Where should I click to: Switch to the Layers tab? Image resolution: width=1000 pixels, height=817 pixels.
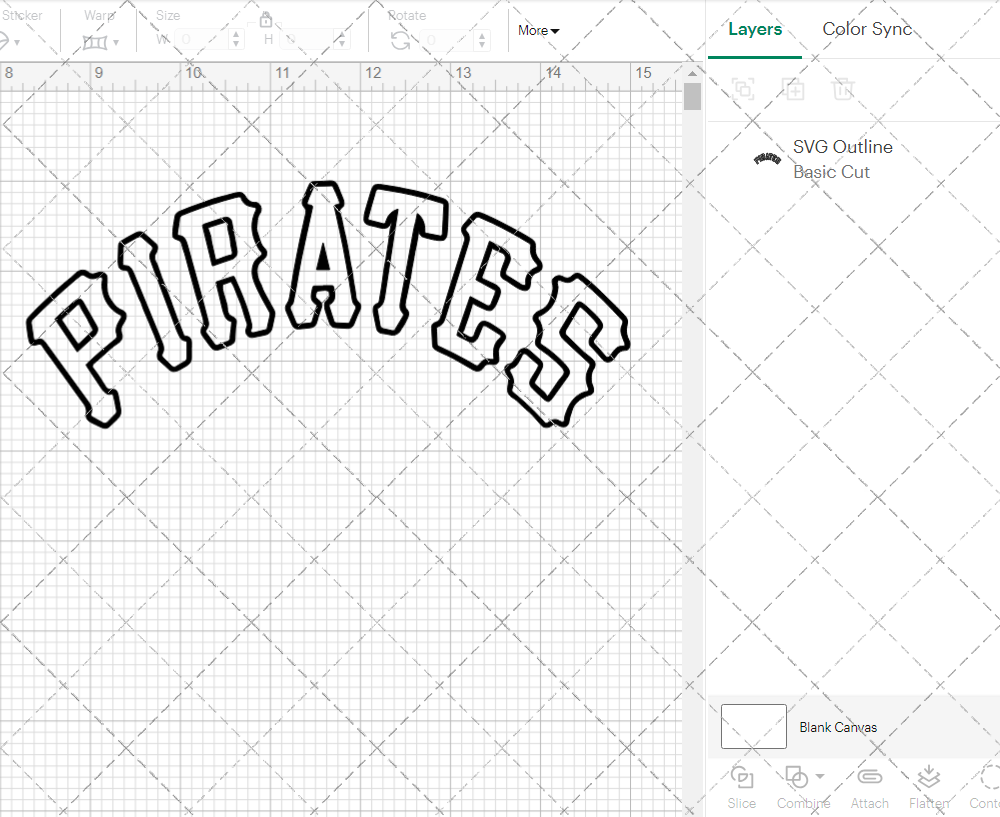pyautogui.click(x=755, y=29)
